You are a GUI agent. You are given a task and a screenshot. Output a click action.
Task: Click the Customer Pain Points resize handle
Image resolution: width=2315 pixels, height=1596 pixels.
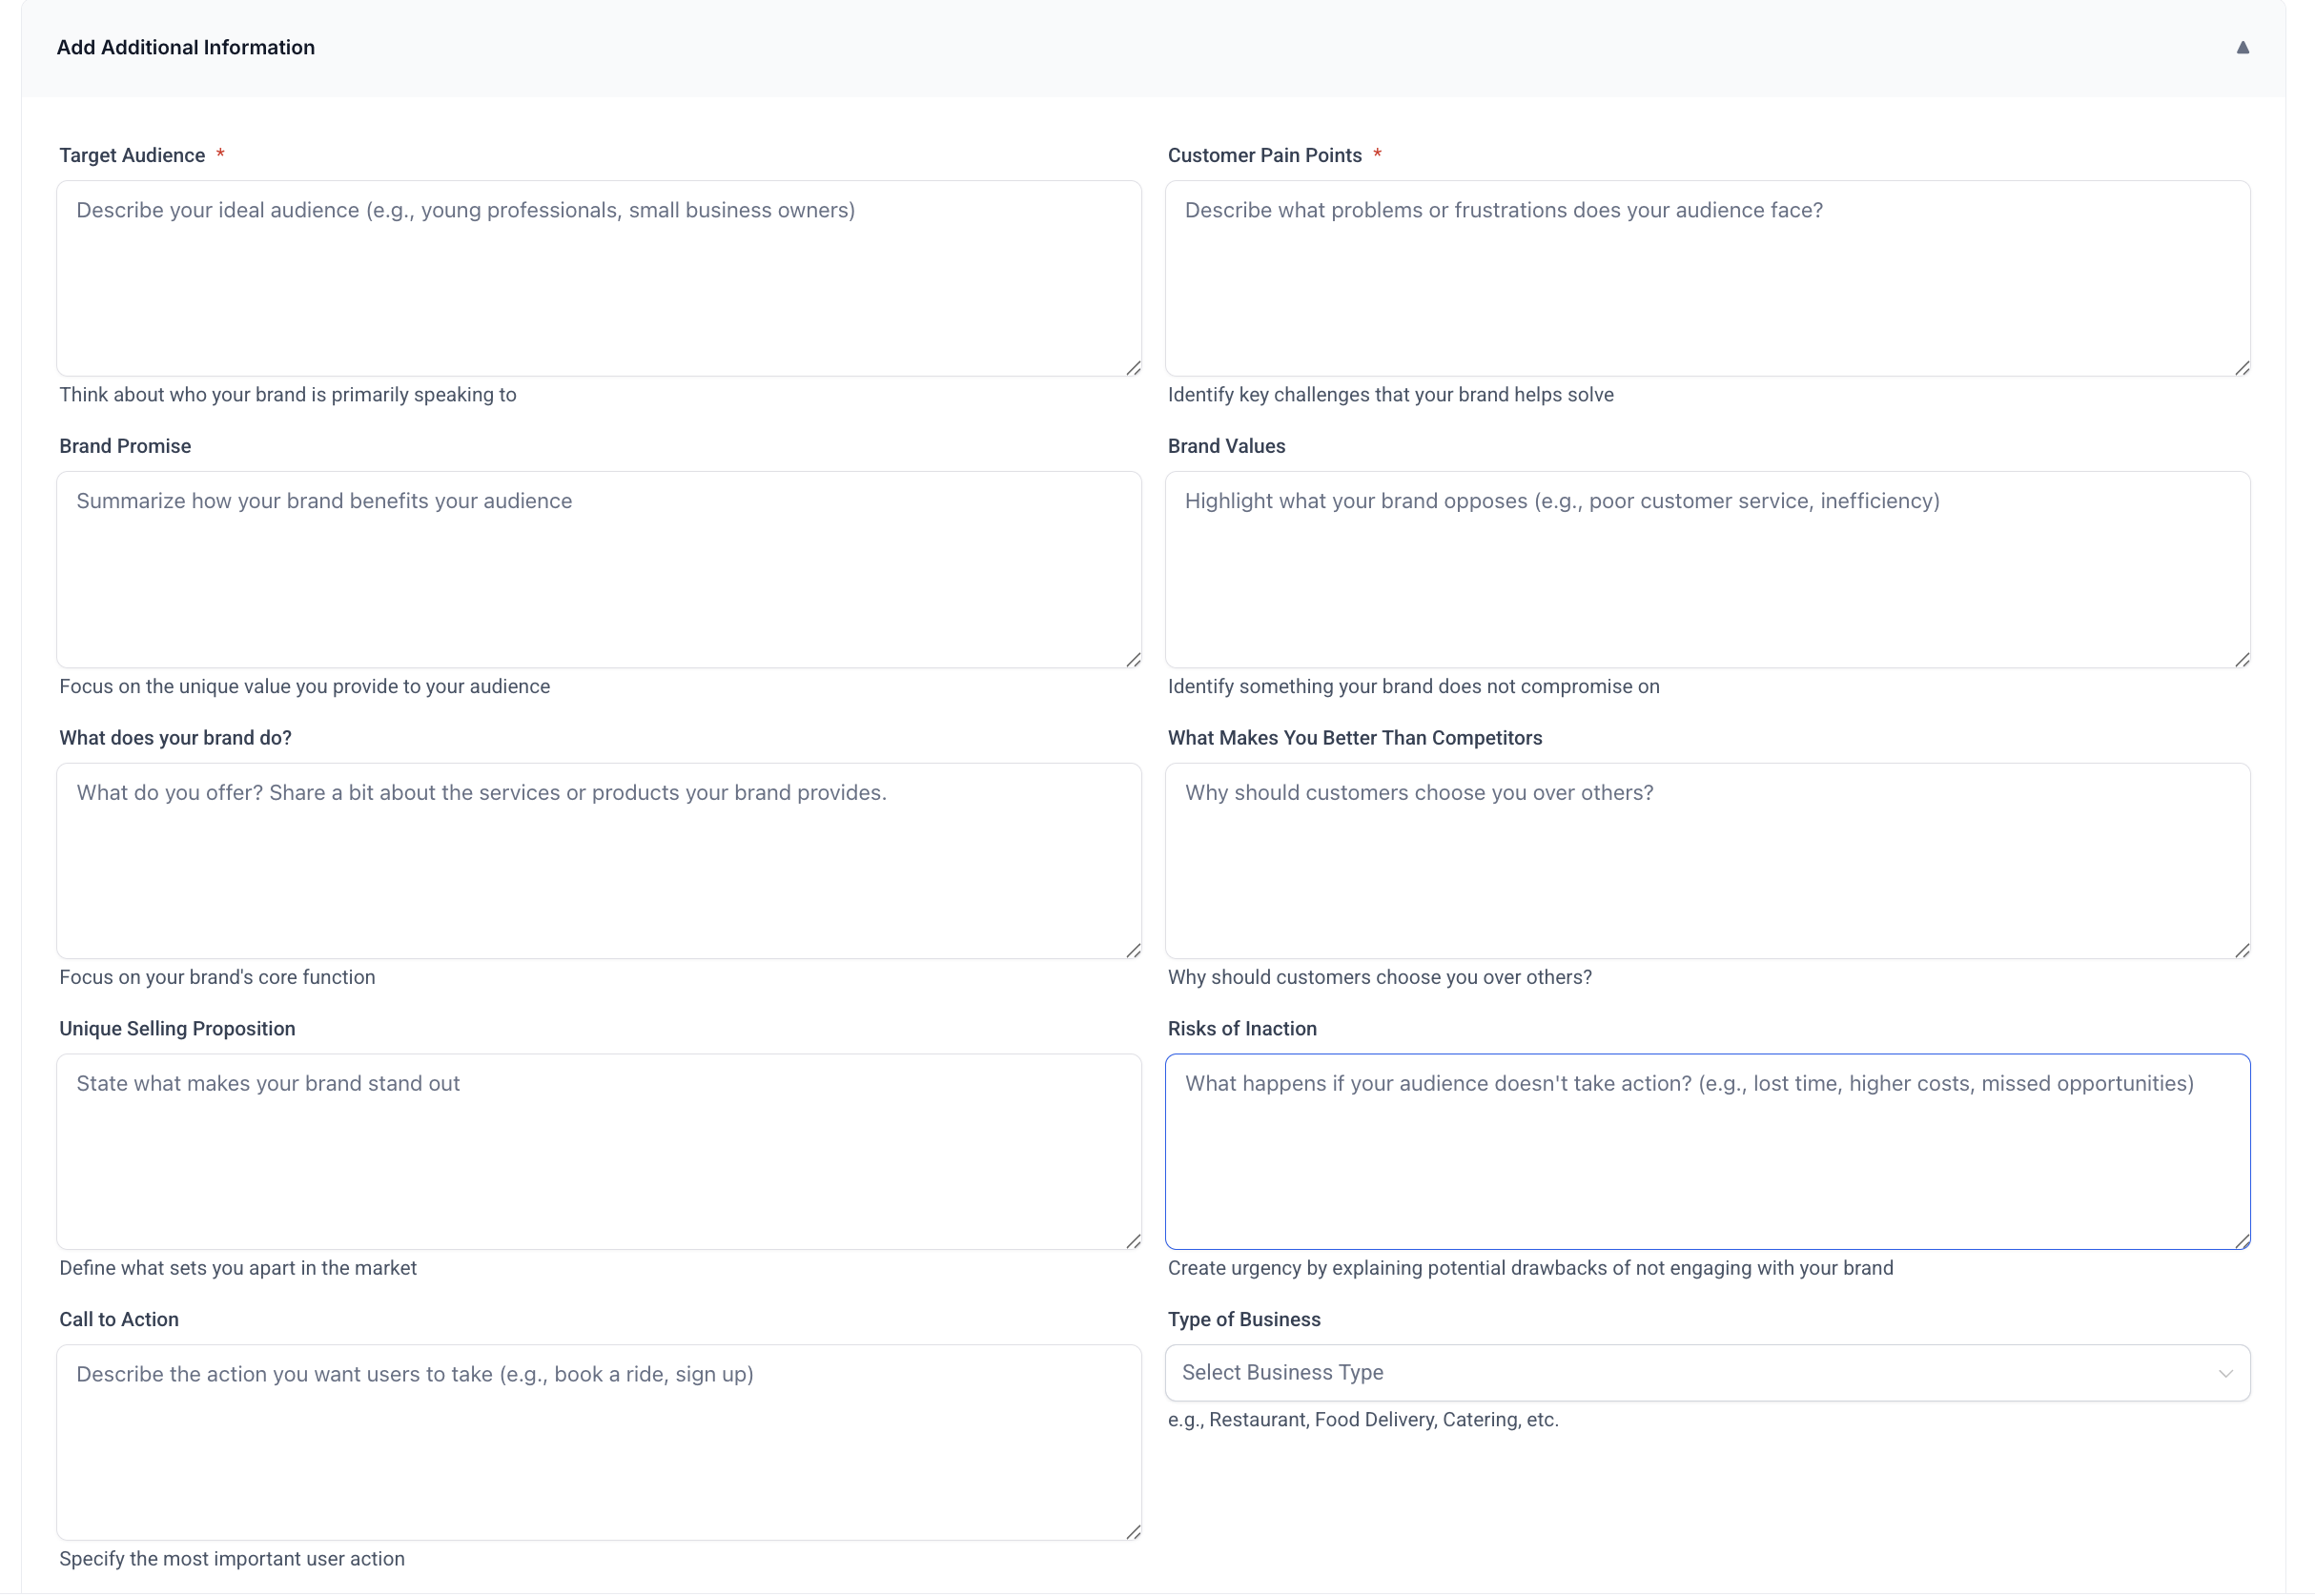2242,369
